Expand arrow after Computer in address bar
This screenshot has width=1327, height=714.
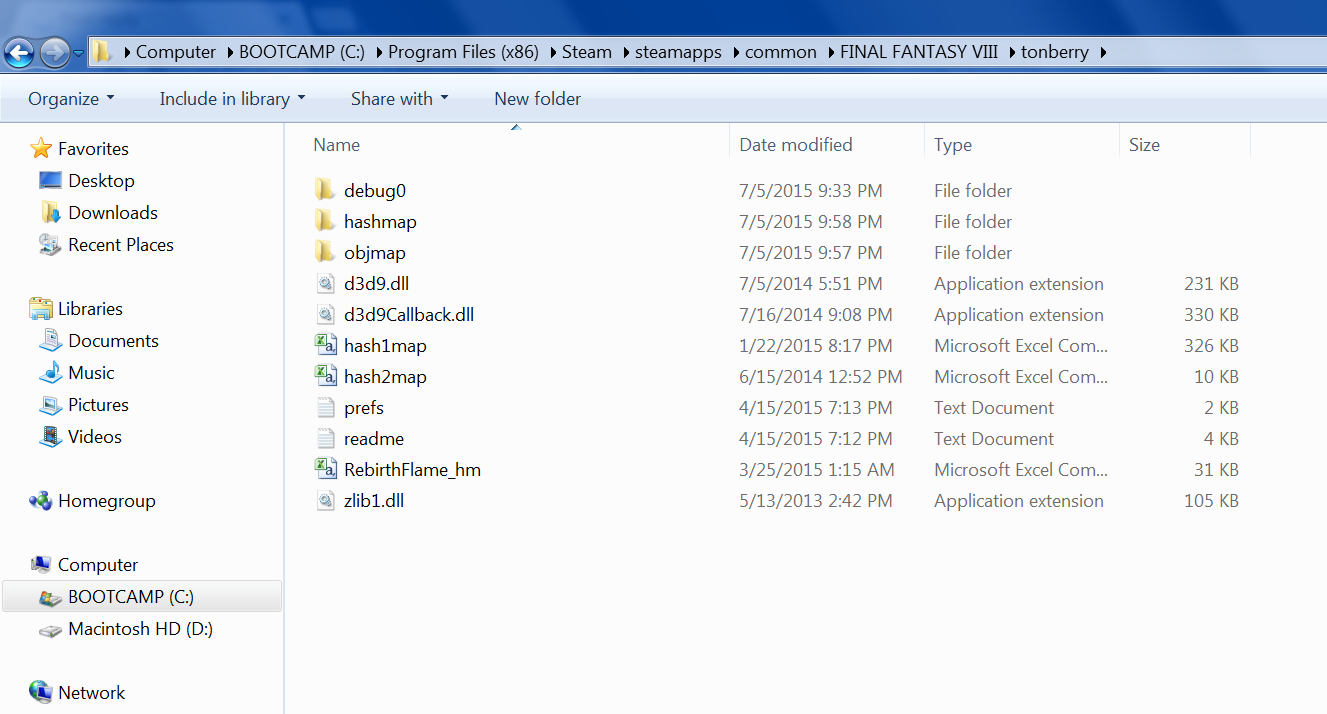point(229,52)
